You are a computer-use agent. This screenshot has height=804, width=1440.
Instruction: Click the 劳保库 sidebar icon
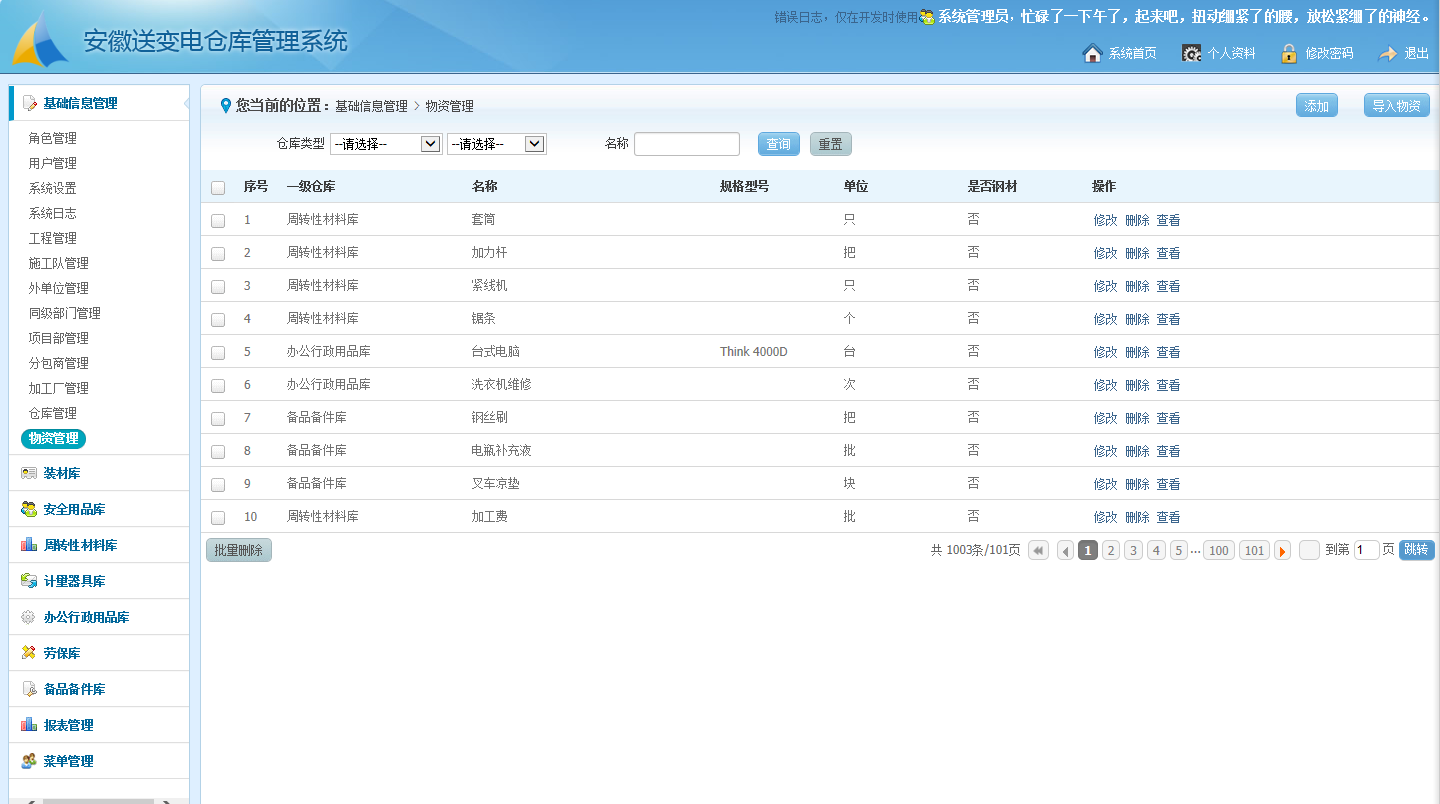pos(29,653)
